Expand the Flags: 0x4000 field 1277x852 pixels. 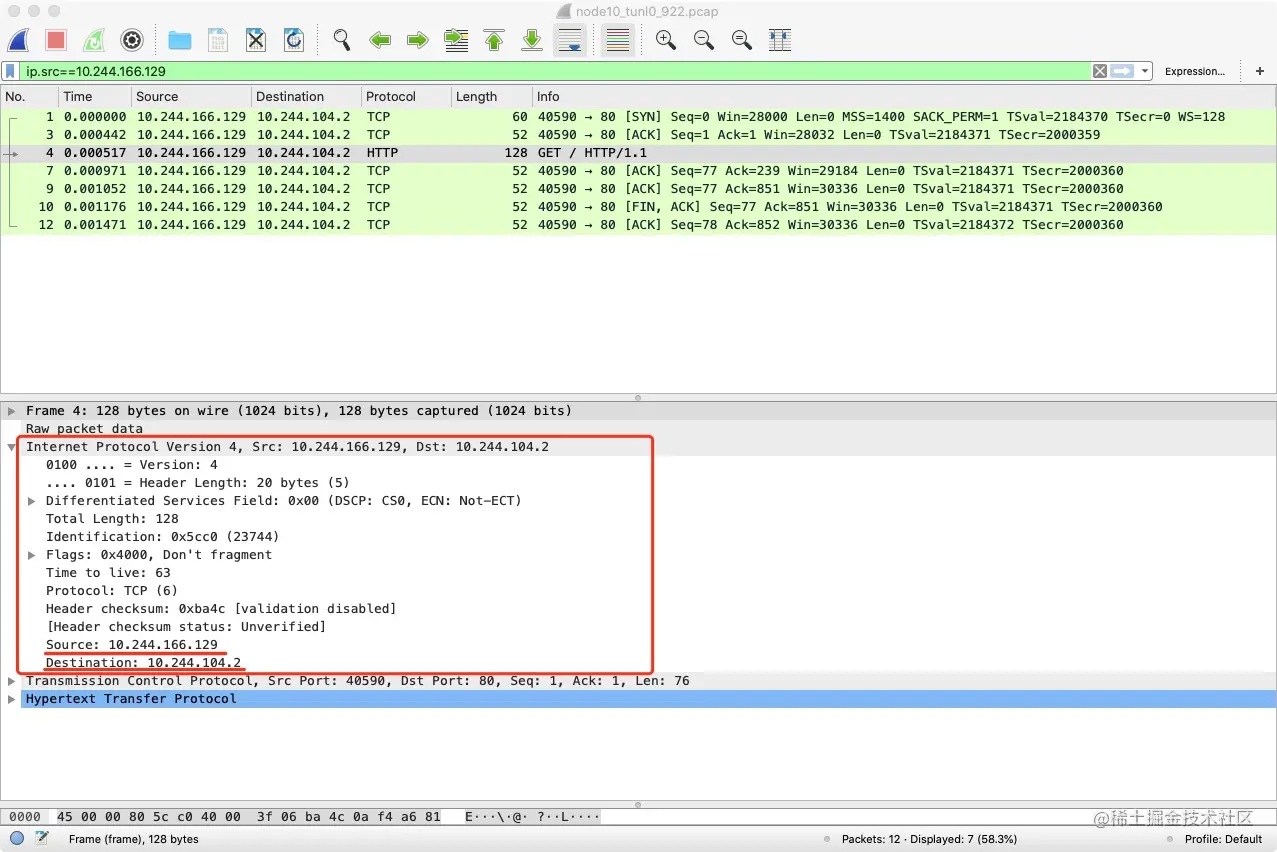coord(32,555)
